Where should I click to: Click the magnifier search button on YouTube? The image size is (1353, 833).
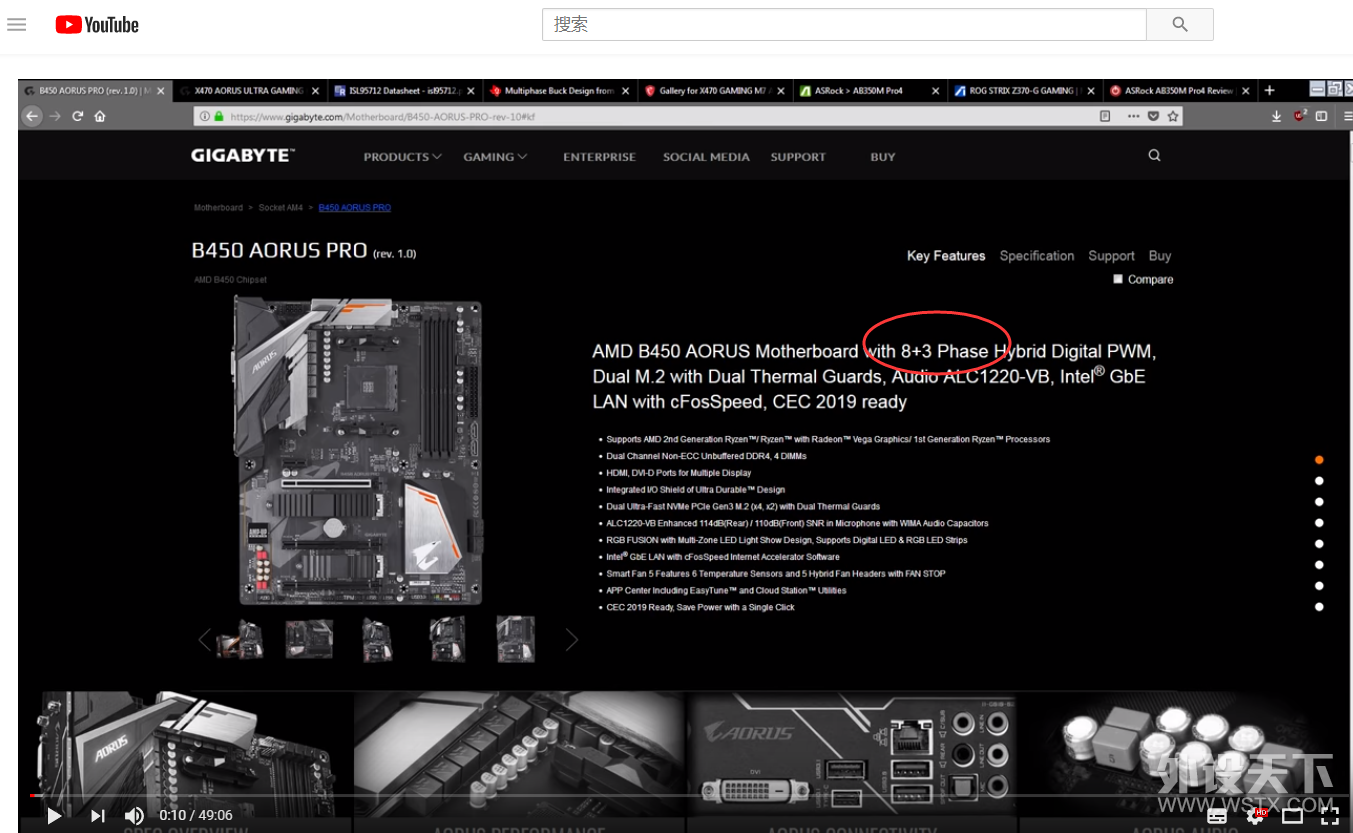coord(1180,24)
